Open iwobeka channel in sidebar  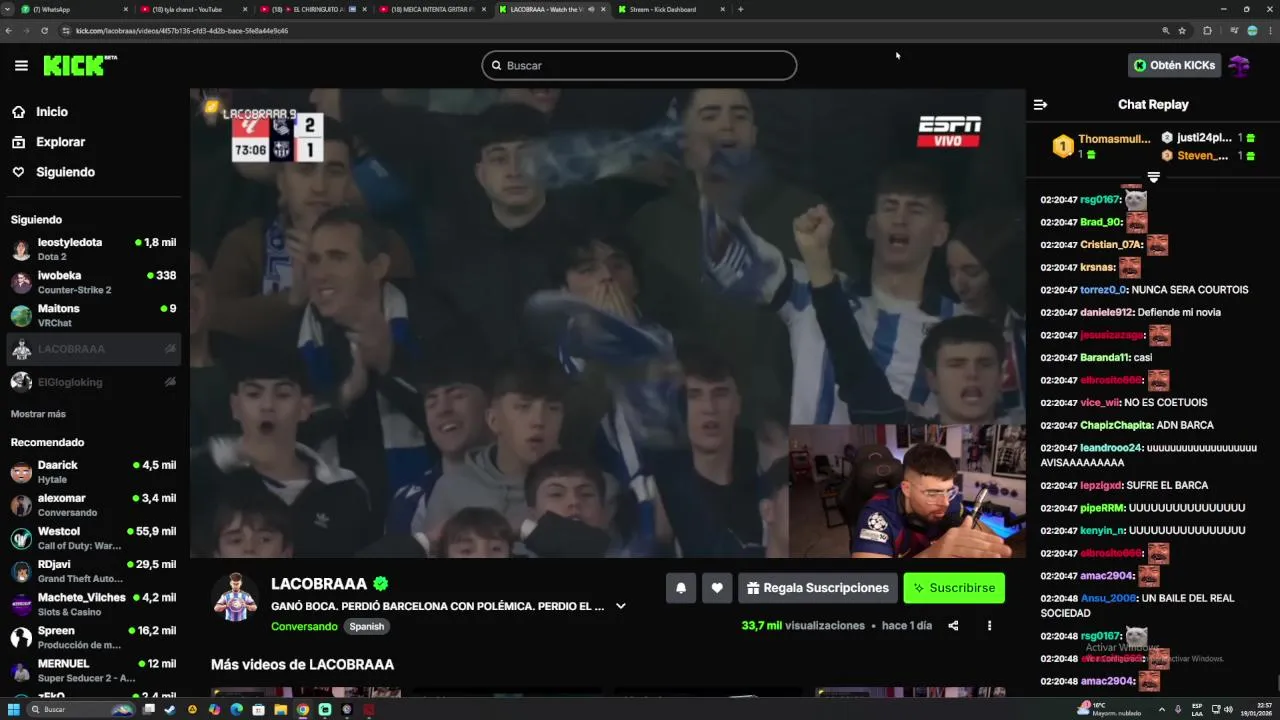92,282
